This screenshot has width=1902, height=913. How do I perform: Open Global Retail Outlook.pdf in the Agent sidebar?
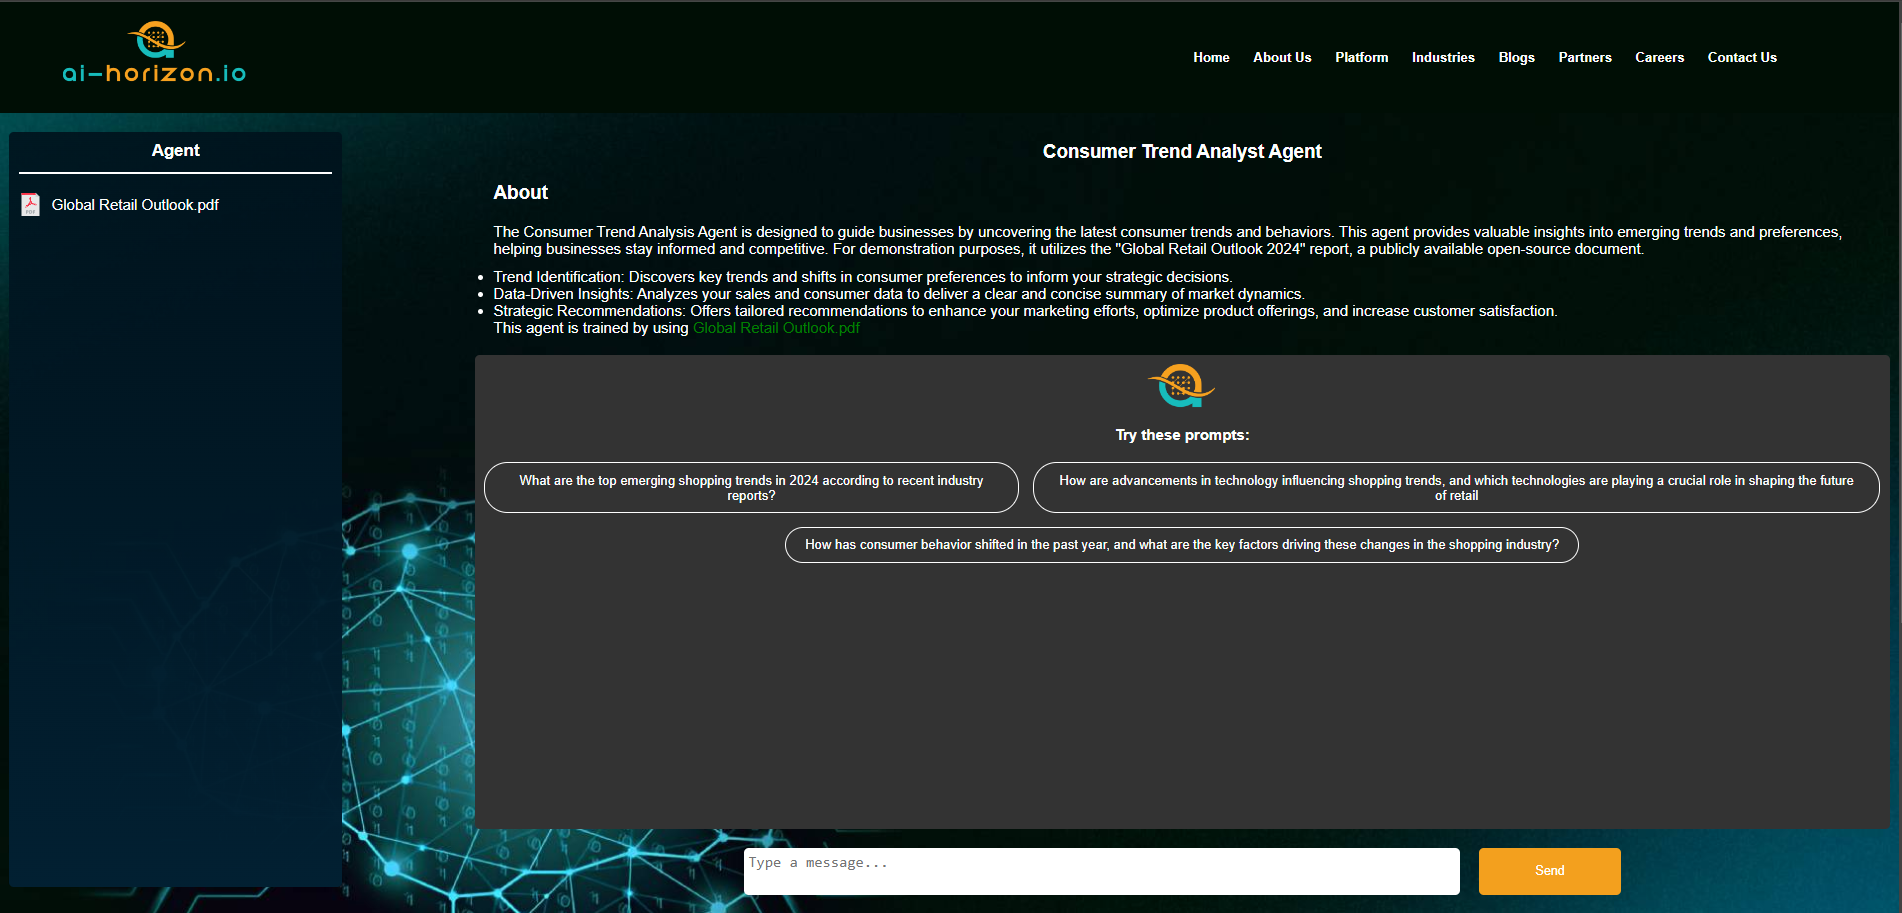135,205
